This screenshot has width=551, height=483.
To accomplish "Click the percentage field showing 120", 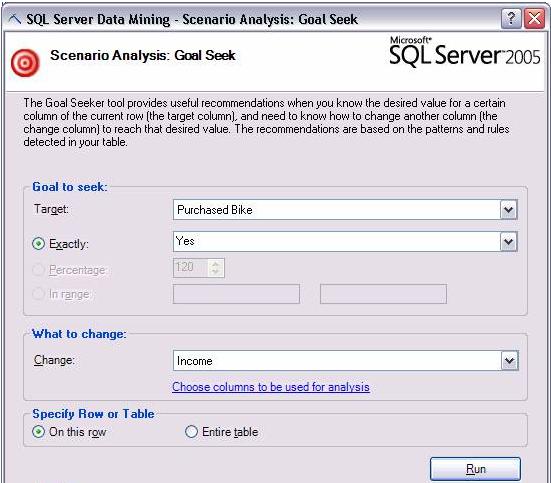I will pyautogui.click(x=199, y=268).
